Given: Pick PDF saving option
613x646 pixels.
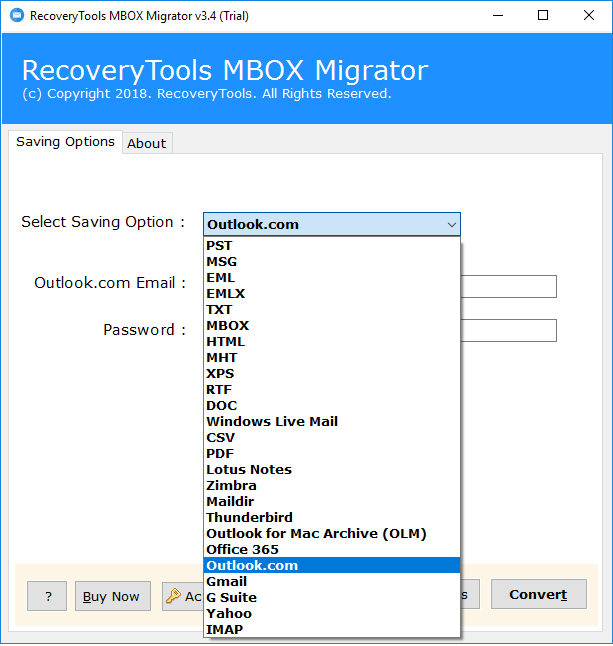Looking at the screenshot, I should coord(332,454).
